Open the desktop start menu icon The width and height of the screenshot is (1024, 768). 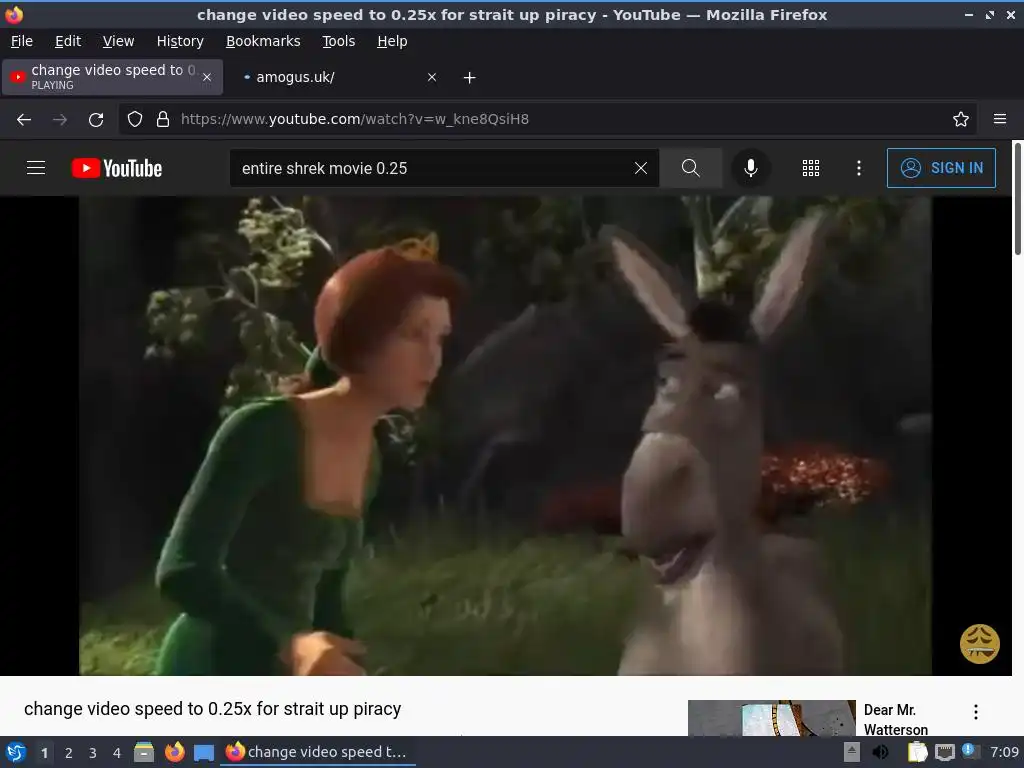pyautogui.click(x=16, y=752)
